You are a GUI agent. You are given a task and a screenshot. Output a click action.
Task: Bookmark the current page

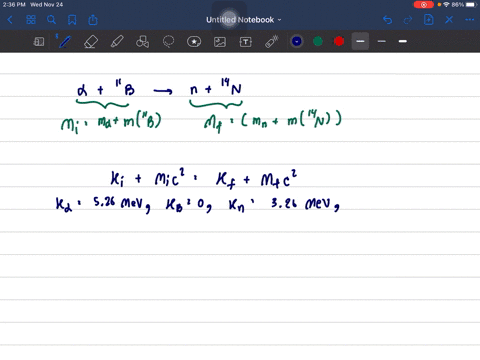point(72,20)
